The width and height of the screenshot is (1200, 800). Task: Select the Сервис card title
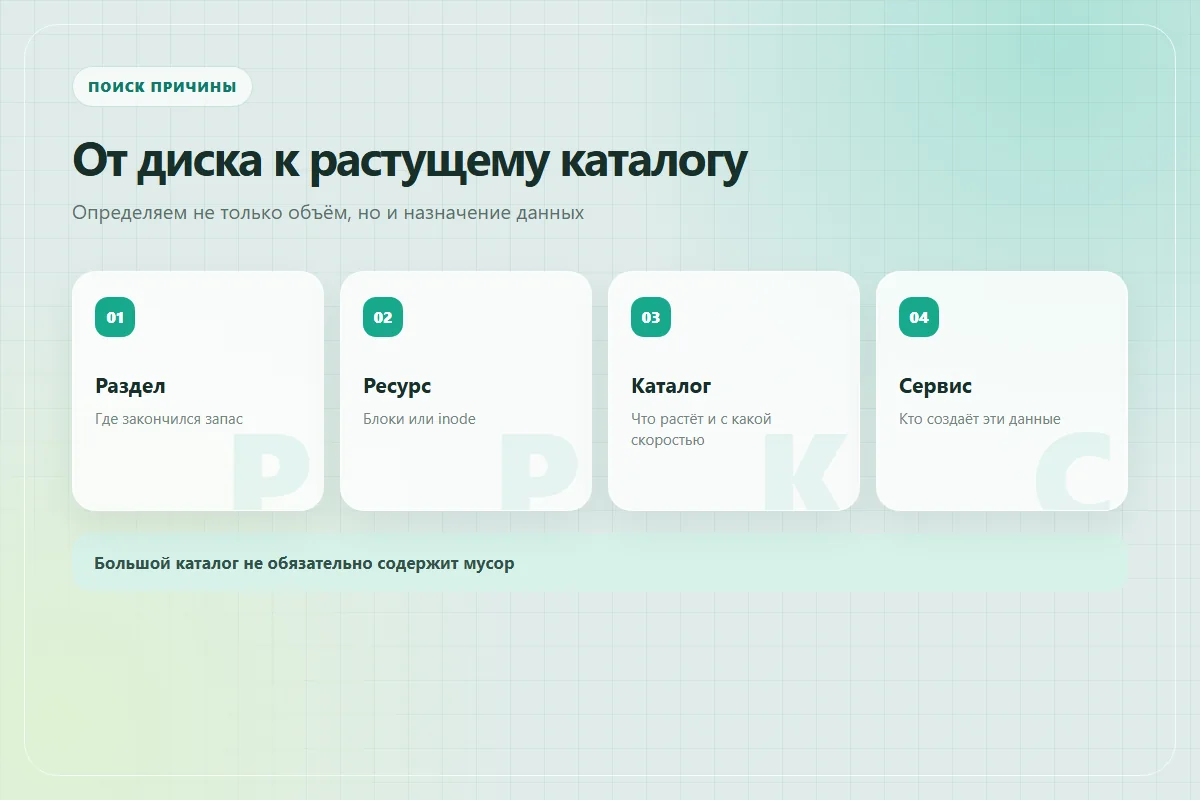pos(935,386)
